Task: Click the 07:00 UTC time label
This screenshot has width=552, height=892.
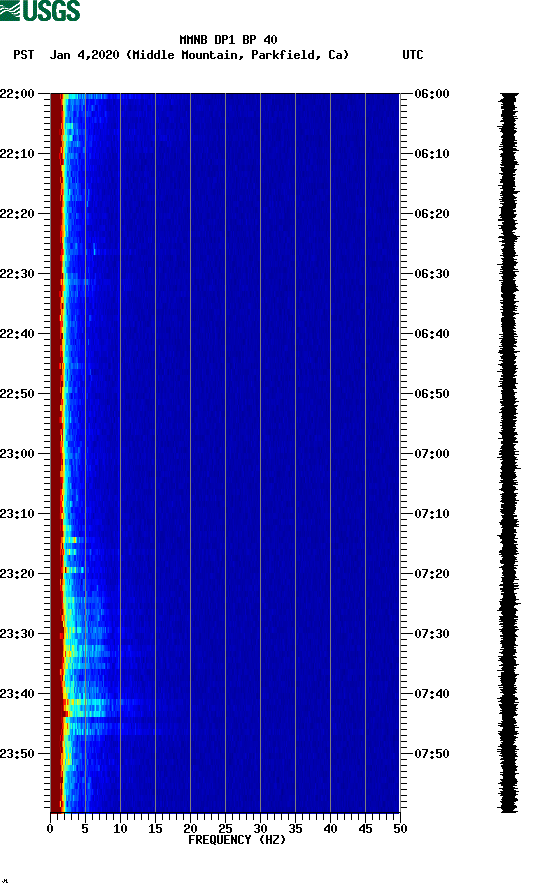Action: tap(432, 454)
